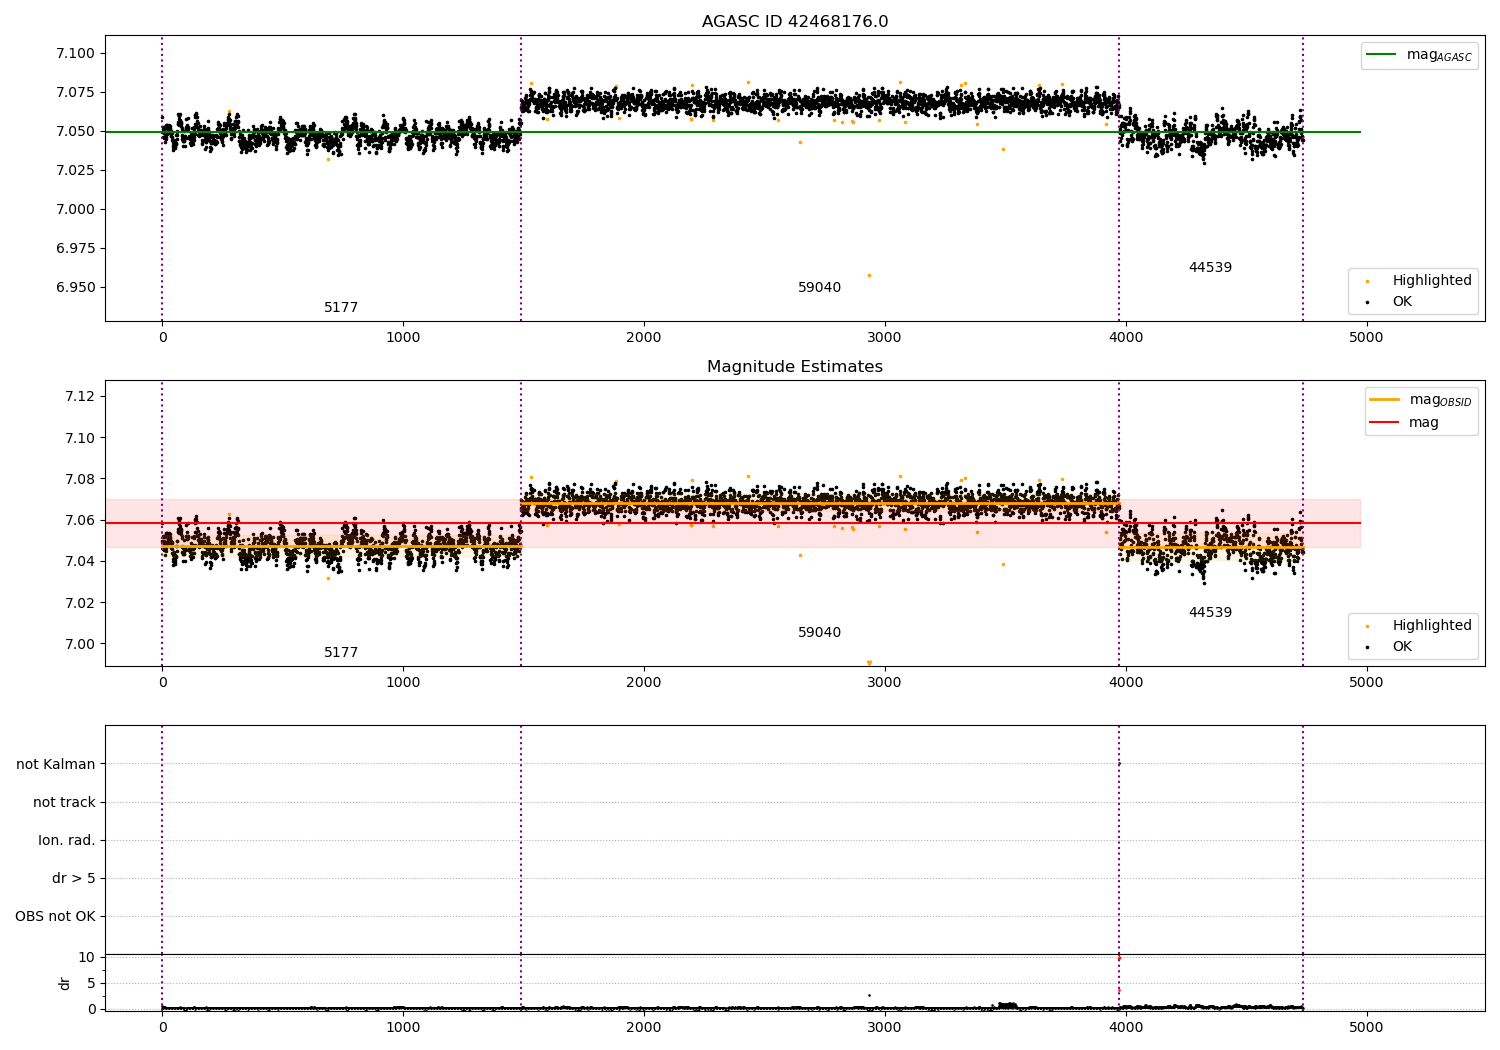The width and height of the screenshot is (1500, 1050).
Task: Click the lone orange outlier near 6.957 in top plot
Action: pyautogui.click(x=869, y=275)
